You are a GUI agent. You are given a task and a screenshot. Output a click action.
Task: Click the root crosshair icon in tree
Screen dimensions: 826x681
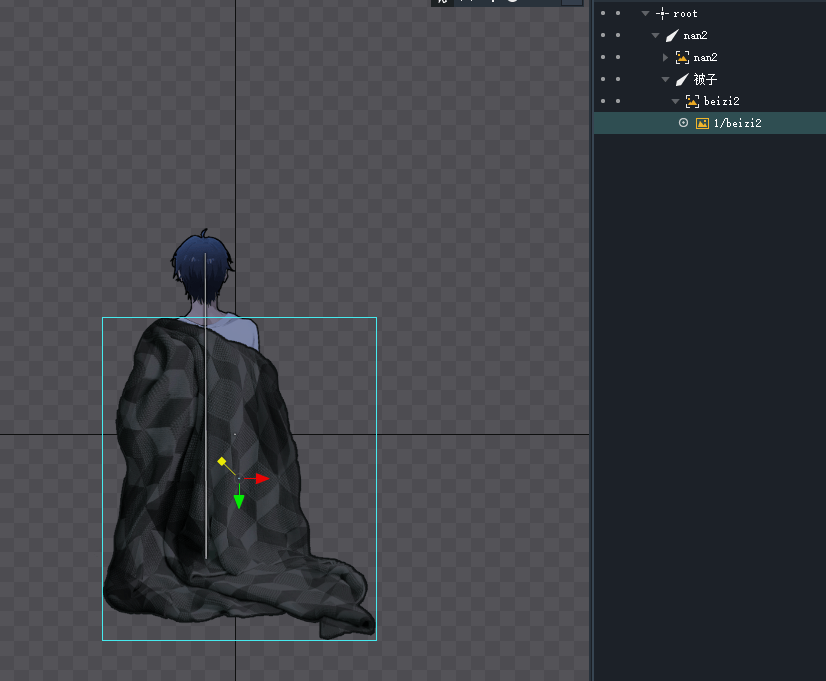(662, 13)
